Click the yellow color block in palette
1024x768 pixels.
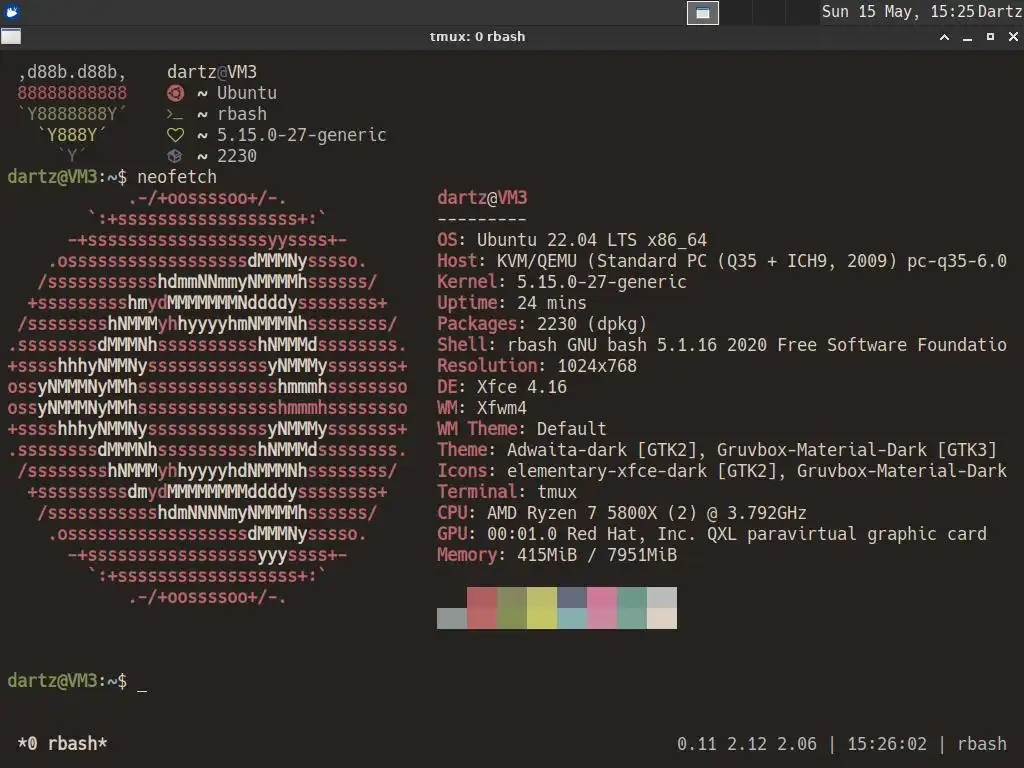click(542, 608)
